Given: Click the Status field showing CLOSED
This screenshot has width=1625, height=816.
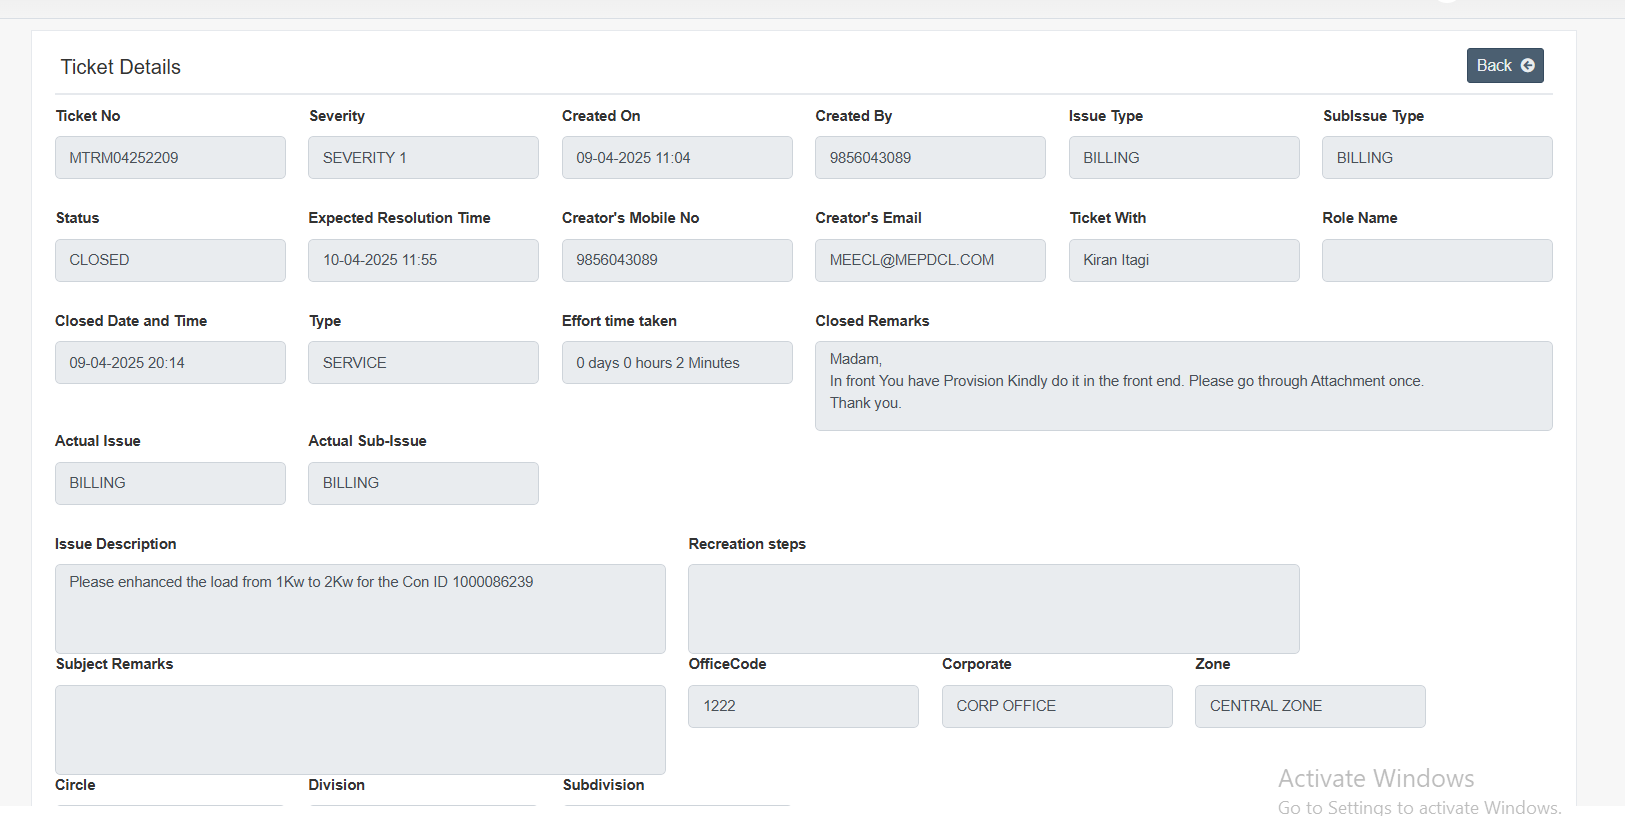Looking at the screenshot, I should [170, 260].
